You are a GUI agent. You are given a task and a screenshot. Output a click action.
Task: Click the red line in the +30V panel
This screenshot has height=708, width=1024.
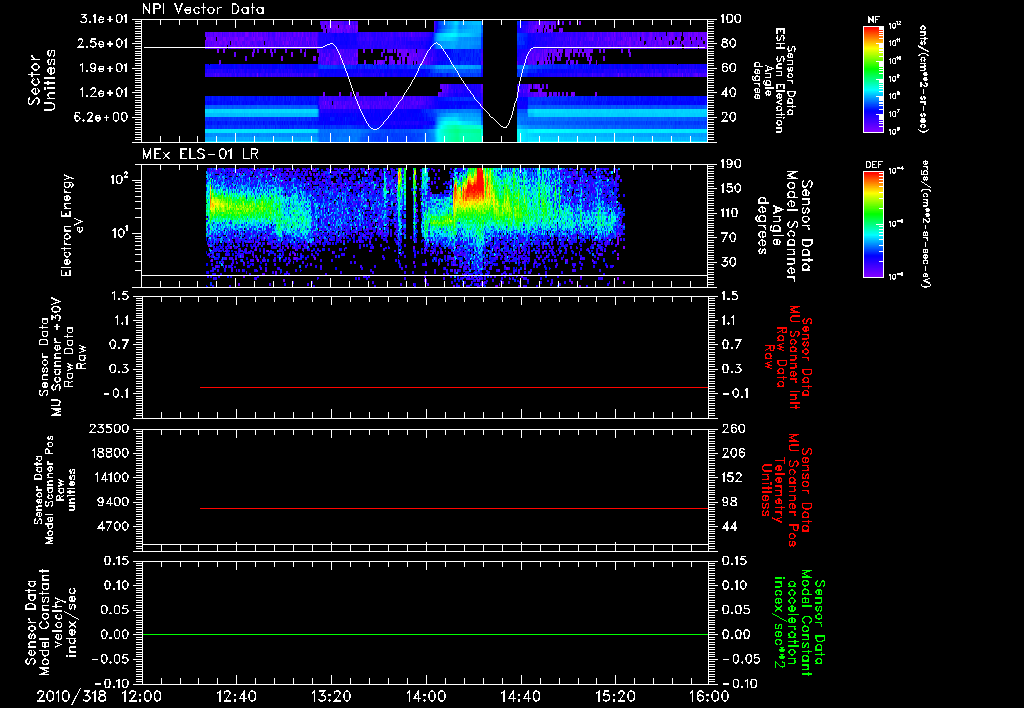pos(454,387)
